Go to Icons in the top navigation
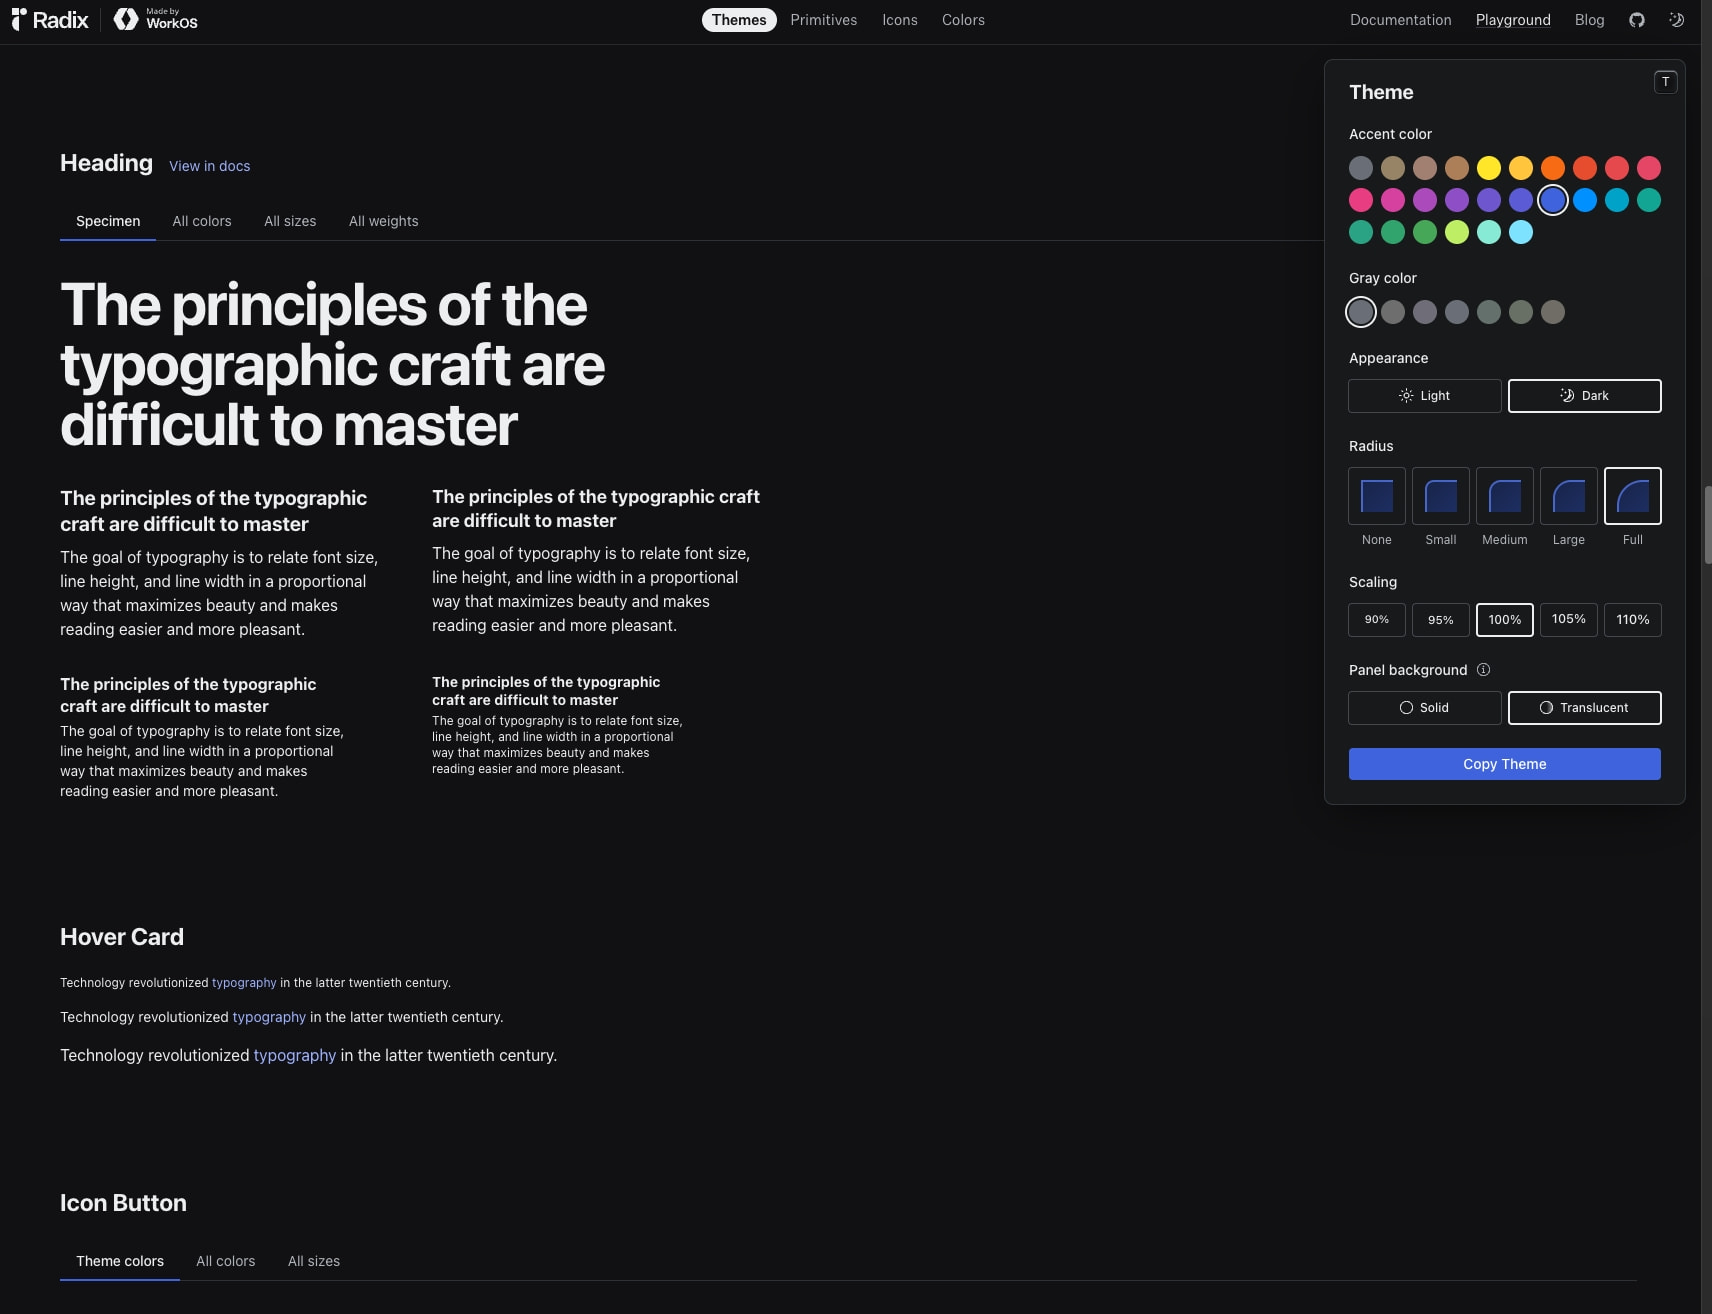 click(899, 20)
